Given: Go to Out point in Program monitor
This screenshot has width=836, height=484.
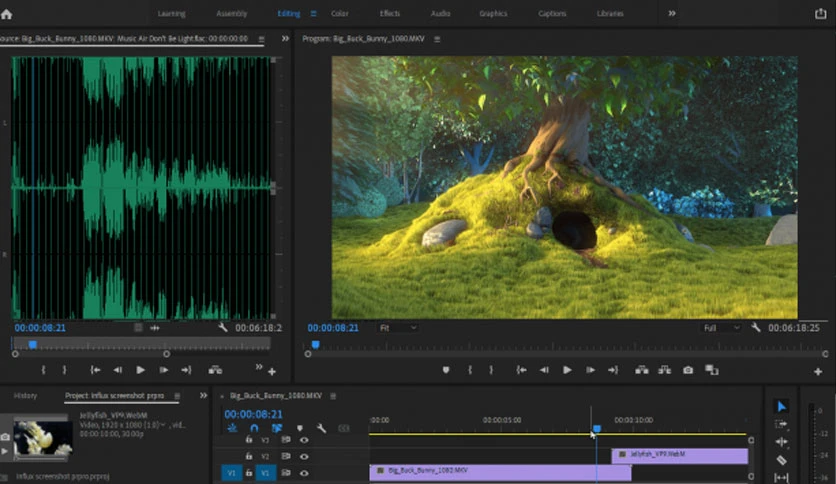Looking at the screenshot, I should pyautogui.click(x=613, y=370).
